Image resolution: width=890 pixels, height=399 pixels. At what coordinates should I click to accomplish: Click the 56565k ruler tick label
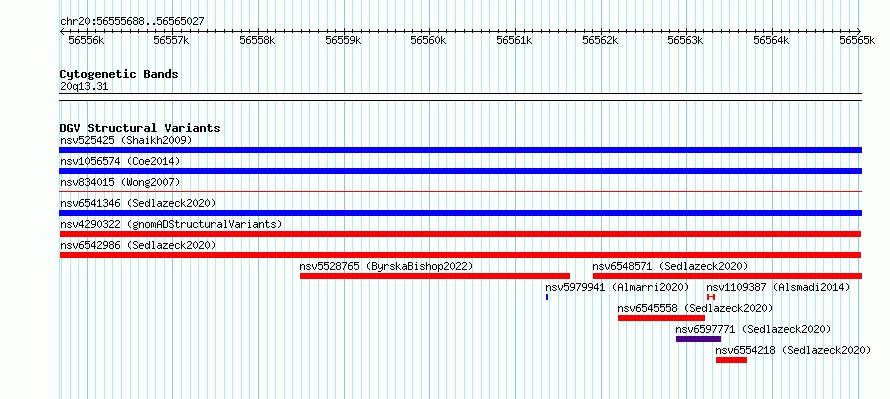[x=857, y=40]
